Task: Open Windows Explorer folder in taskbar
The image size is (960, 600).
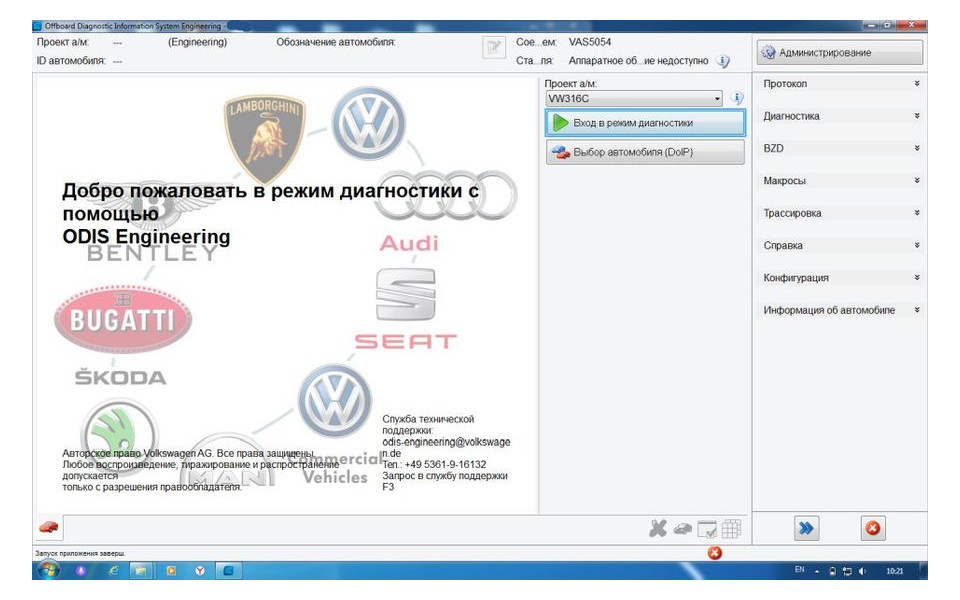Action: pos(141,571)
